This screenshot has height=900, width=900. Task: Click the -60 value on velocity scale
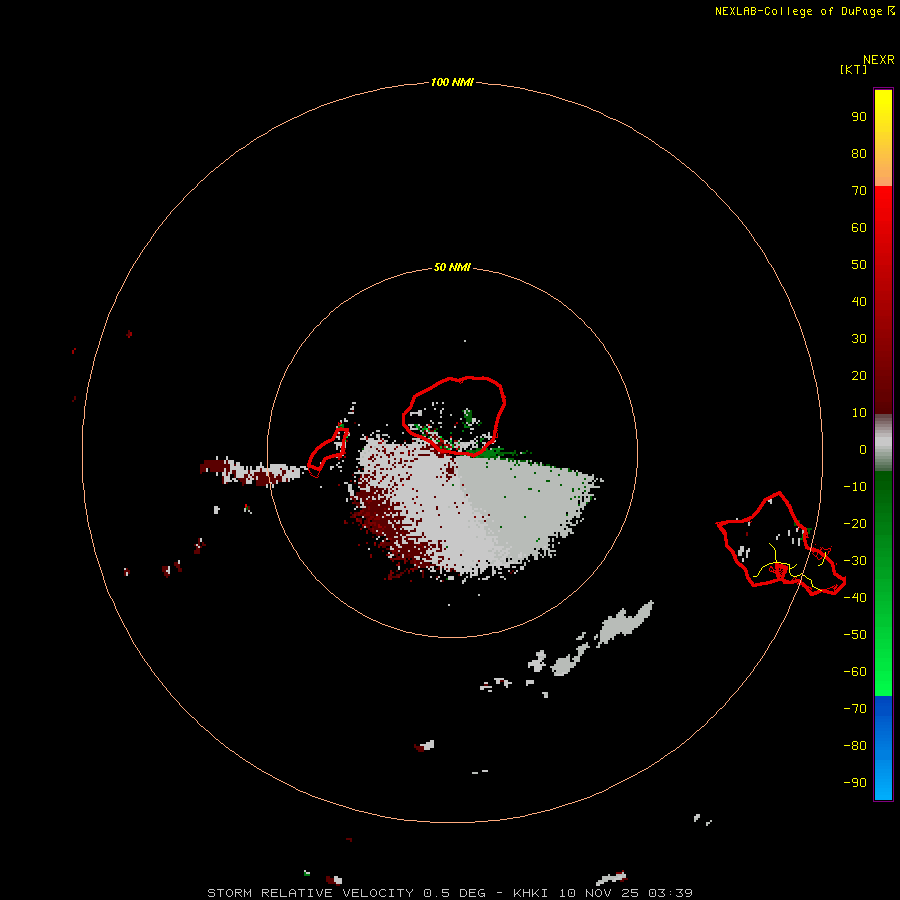855,672
